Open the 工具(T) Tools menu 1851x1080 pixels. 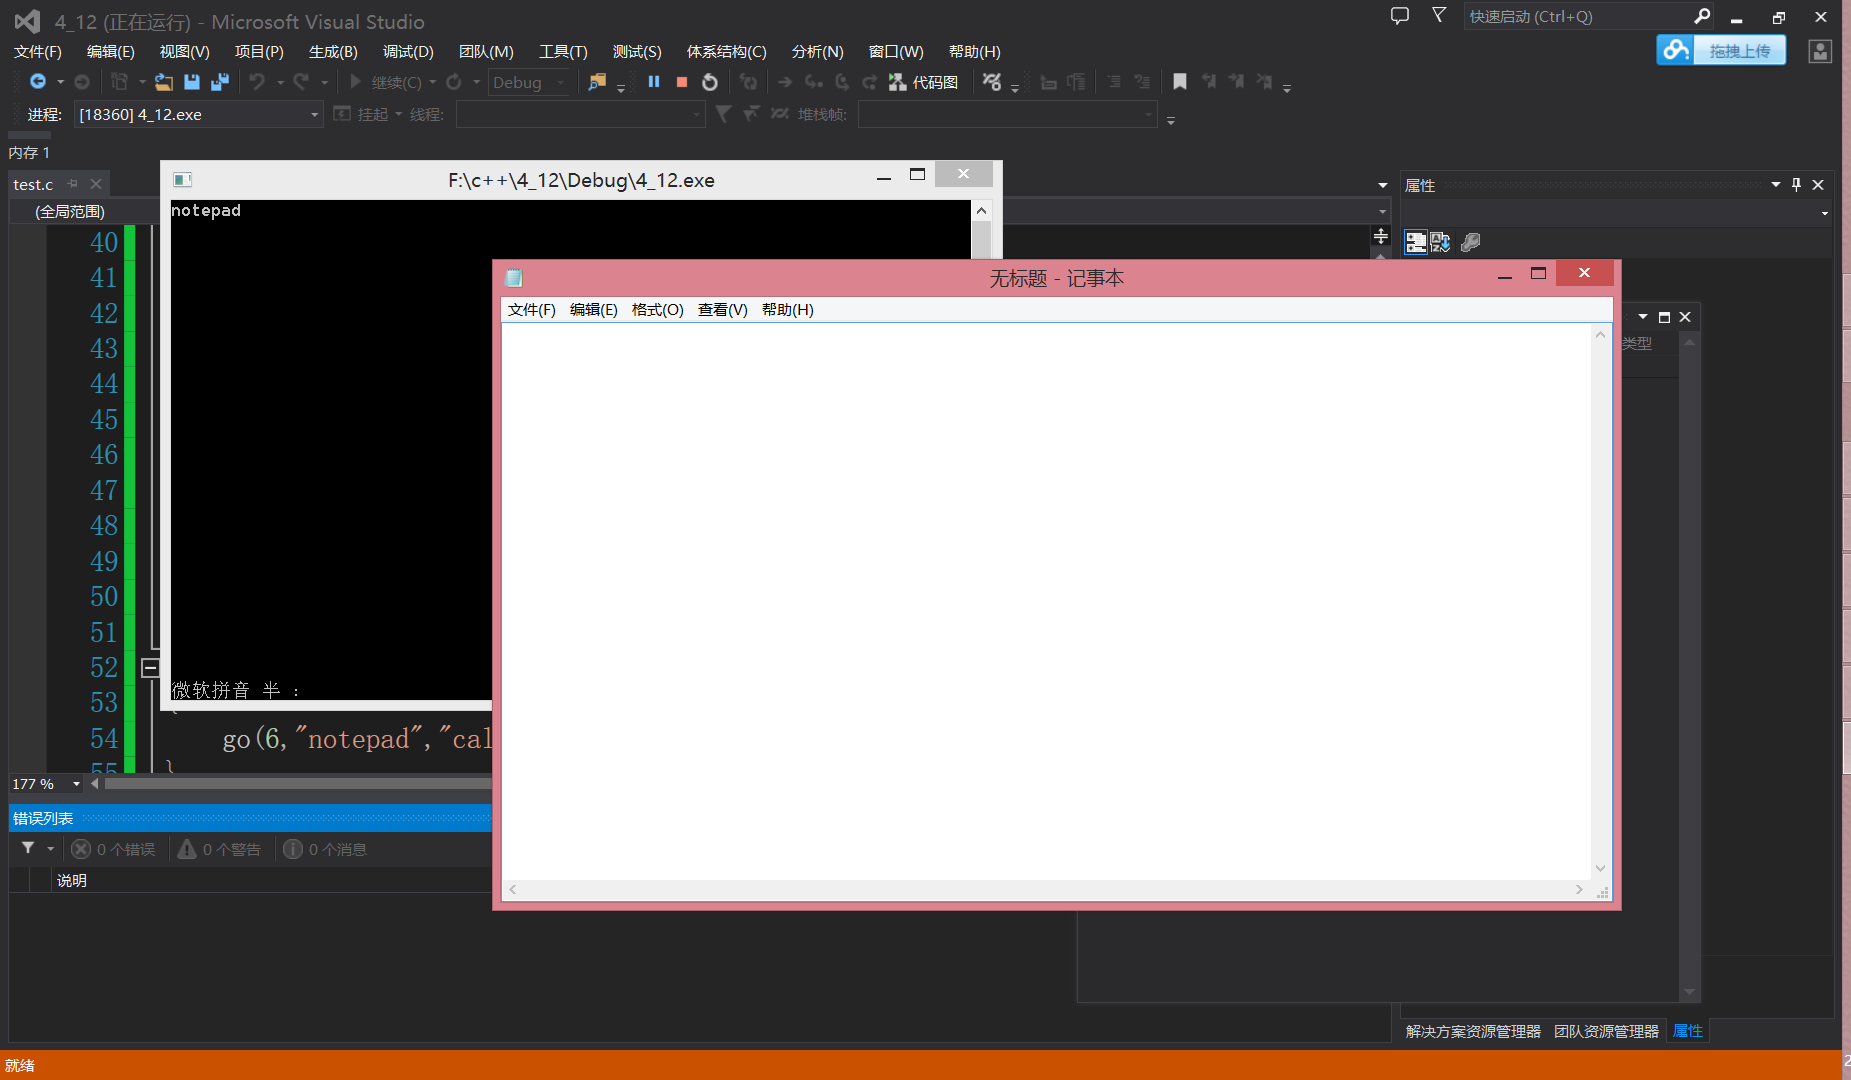[563, 51]
